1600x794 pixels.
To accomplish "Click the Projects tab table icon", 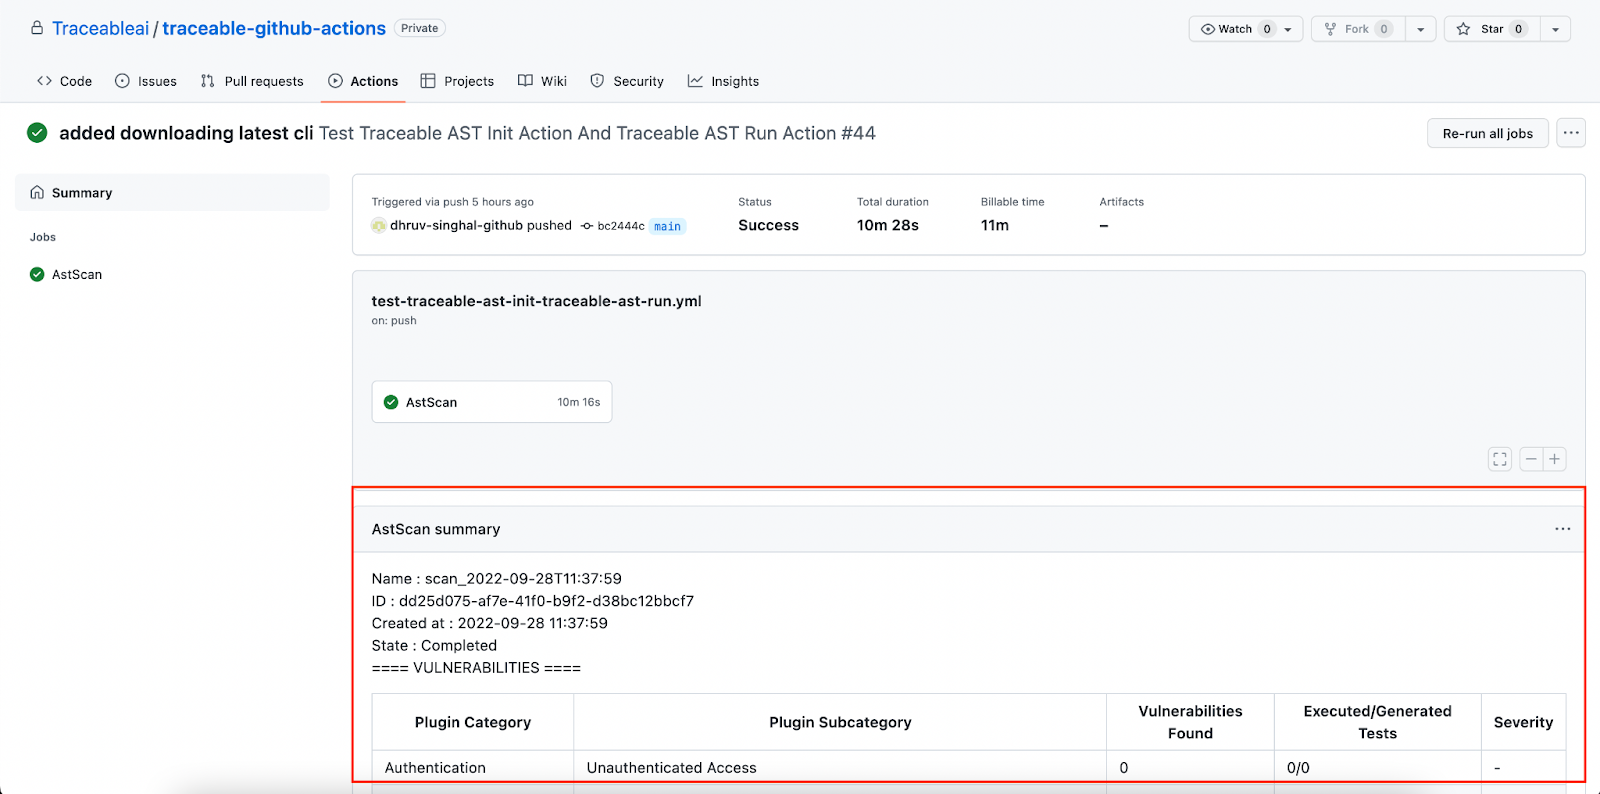I will click(428, 81).
